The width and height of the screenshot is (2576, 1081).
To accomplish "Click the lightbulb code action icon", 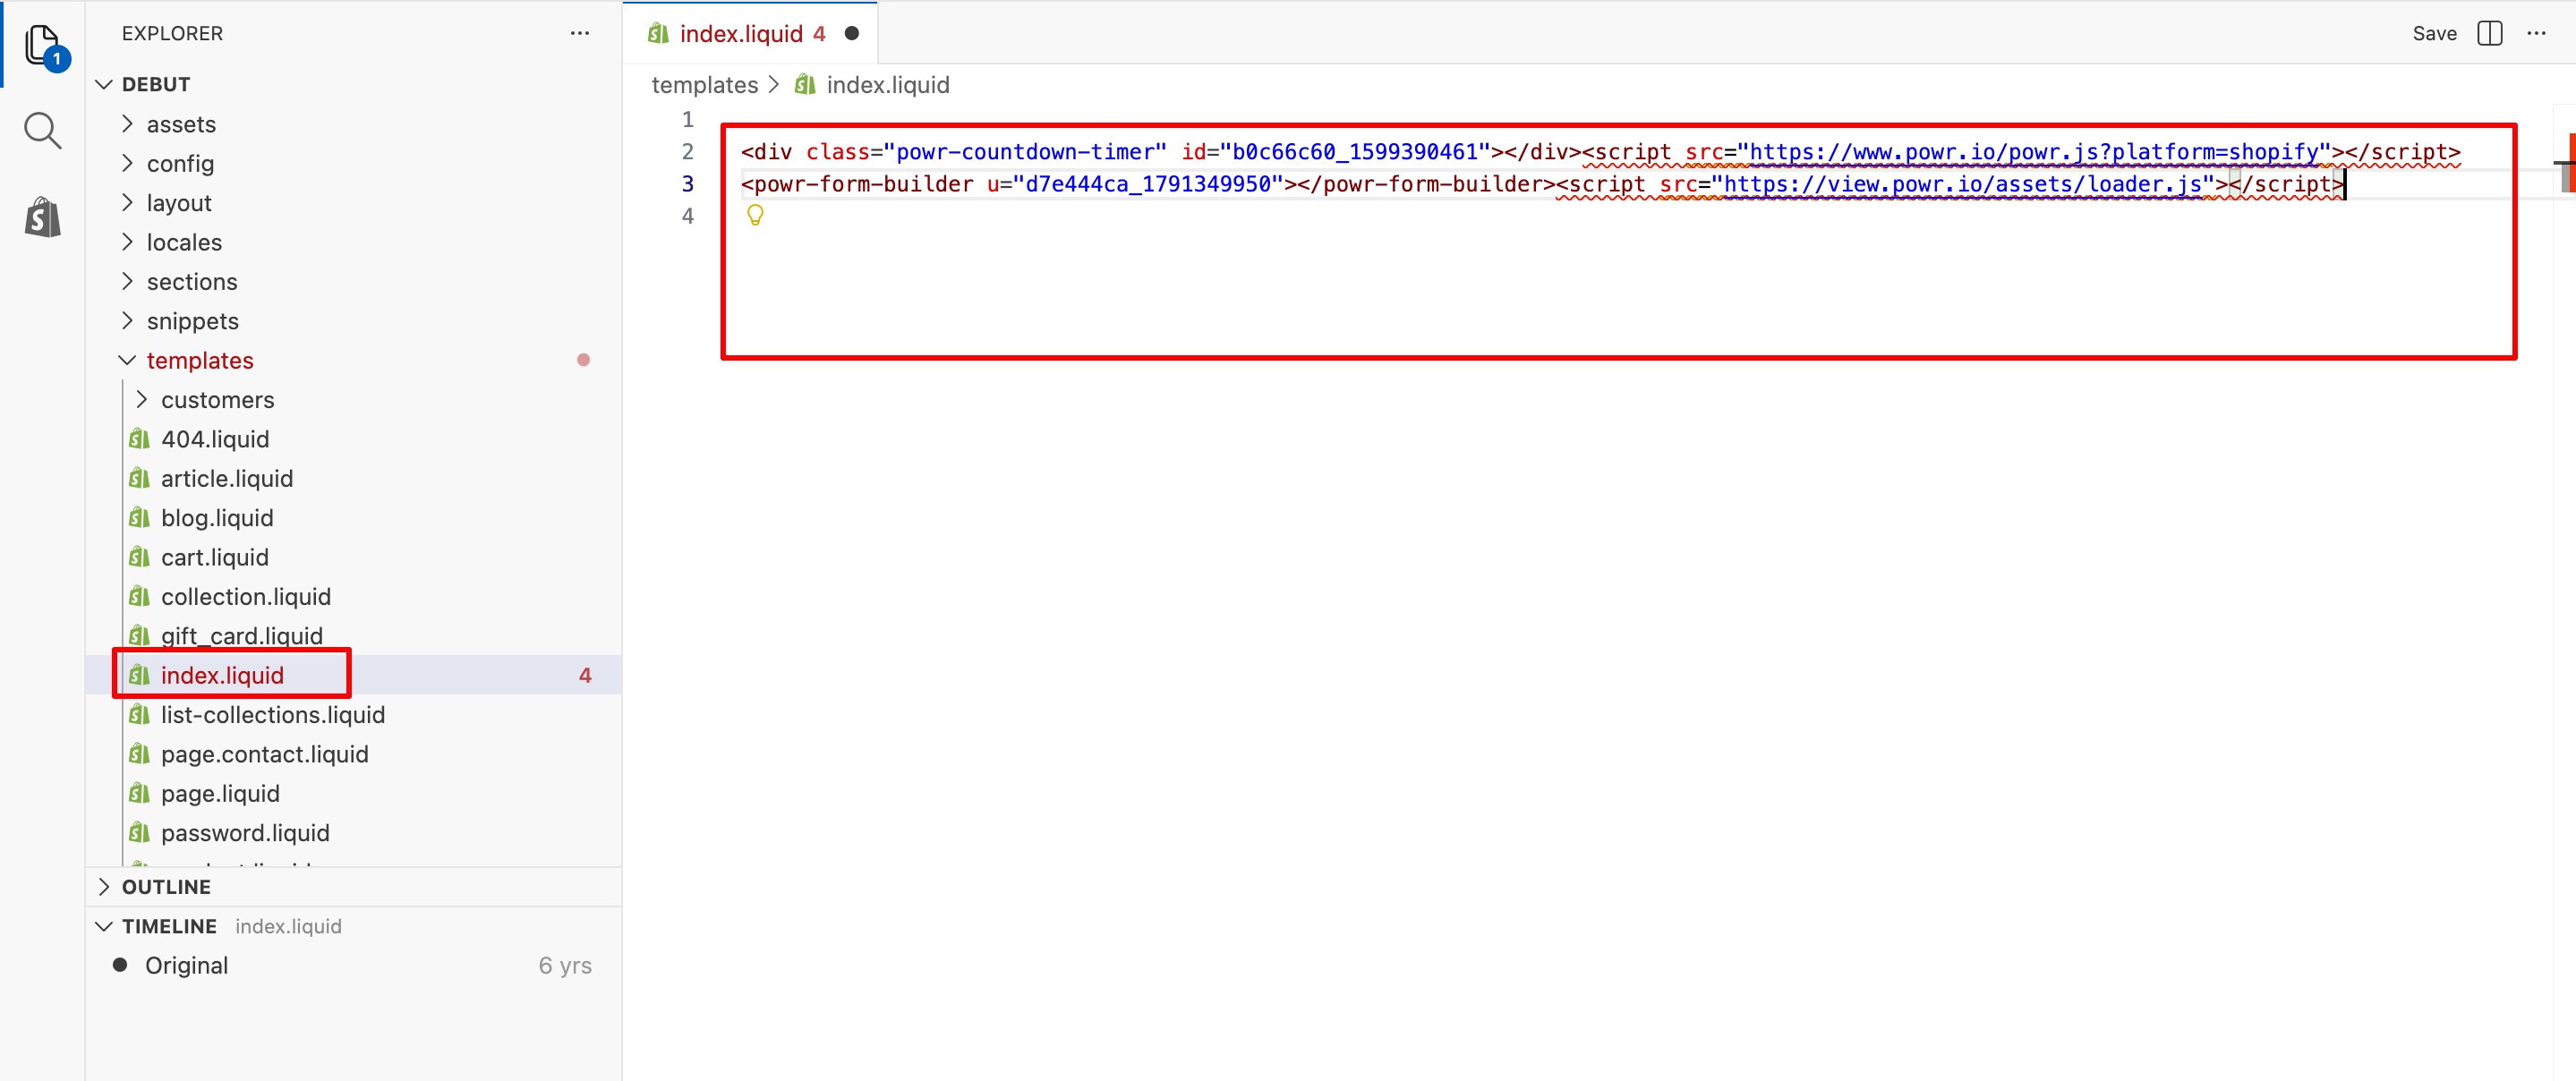I will point(755,215).
